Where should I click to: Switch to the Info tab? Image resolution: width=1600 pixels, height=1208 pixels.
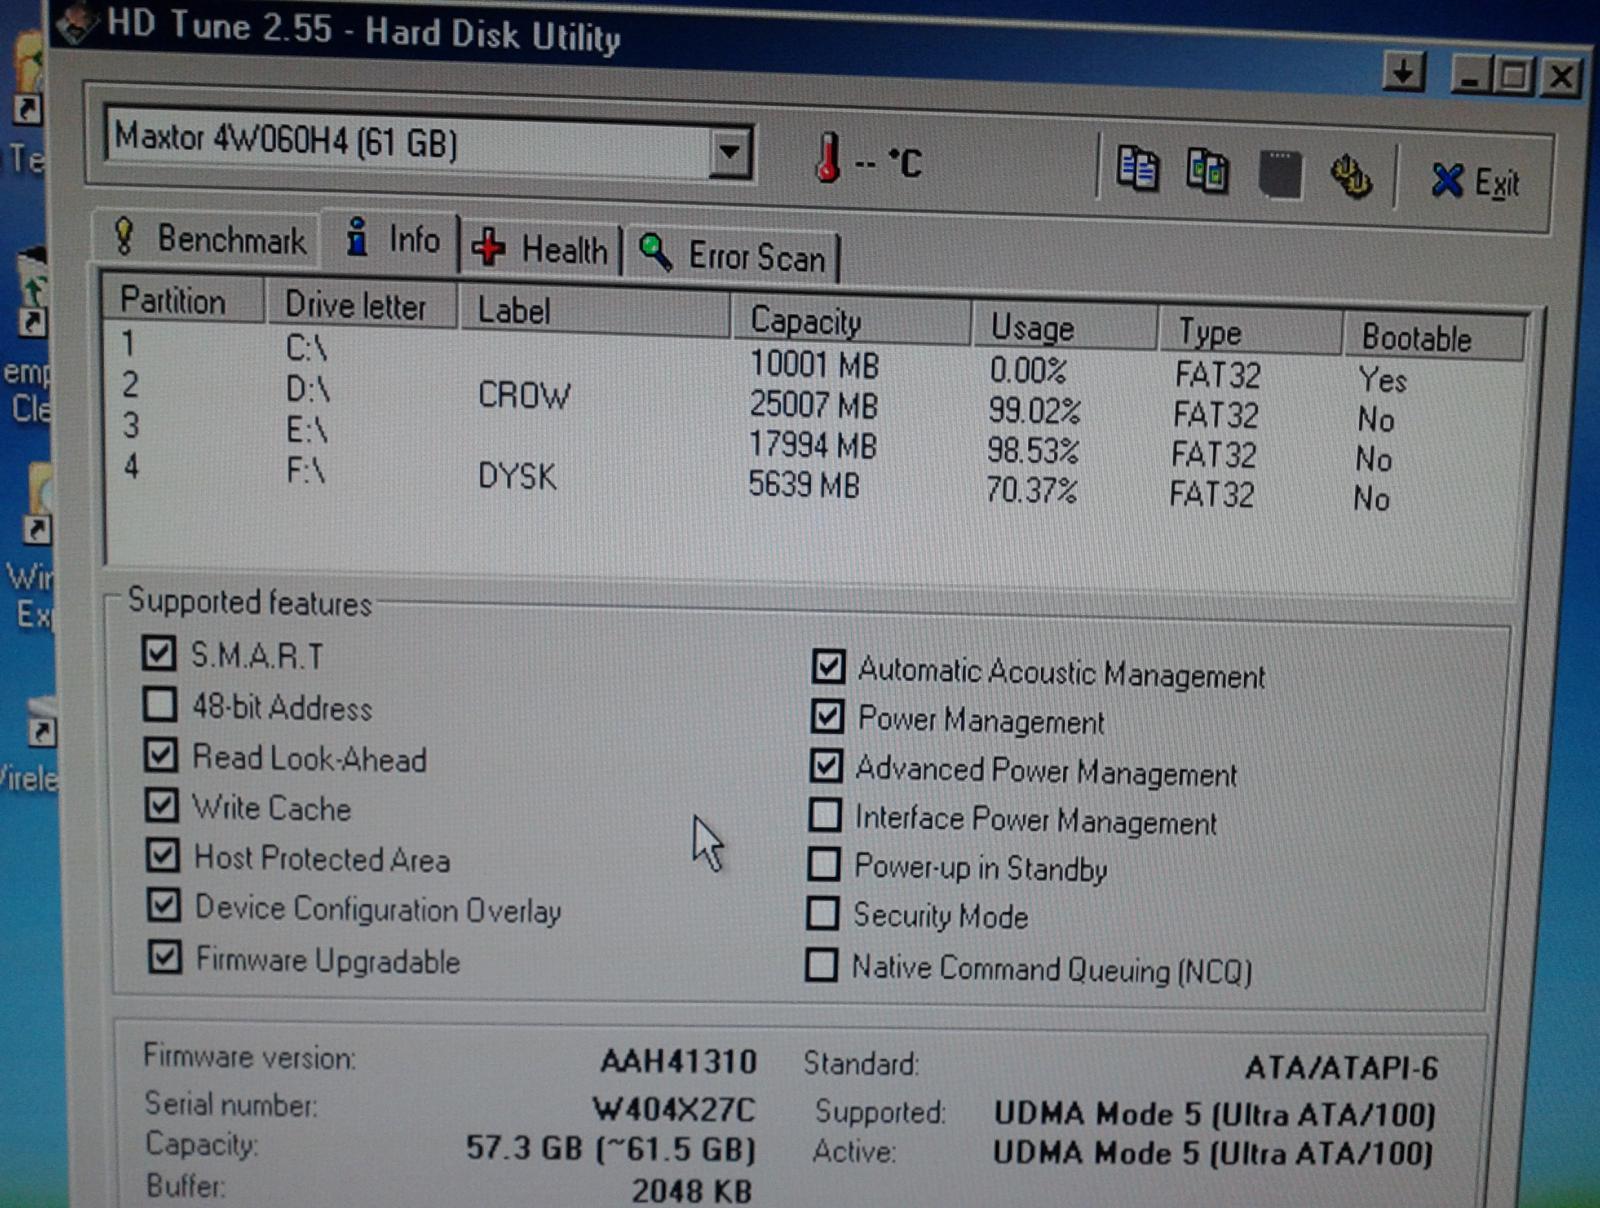click(392, 239)
